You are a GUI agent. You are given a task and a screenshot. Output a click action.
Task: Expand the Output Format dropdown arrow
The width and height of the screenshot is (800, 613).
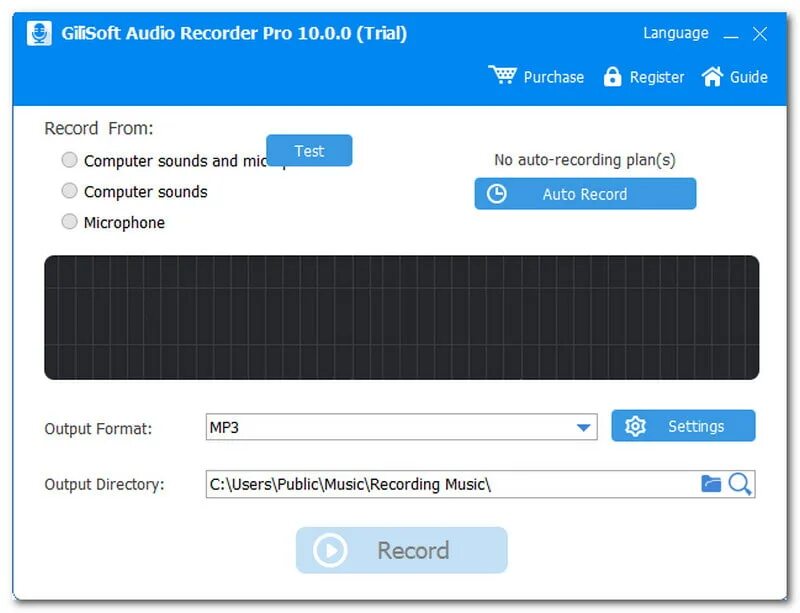[x=583, y=427]
